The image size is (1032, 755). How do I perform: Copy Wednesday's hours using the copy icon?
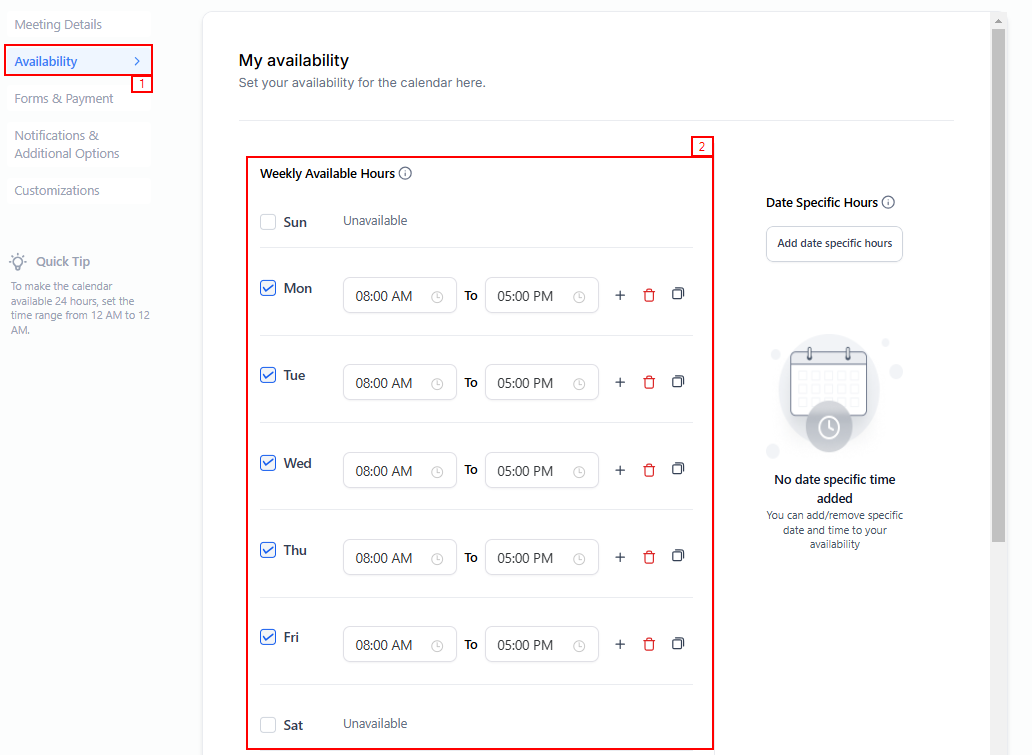678,469
